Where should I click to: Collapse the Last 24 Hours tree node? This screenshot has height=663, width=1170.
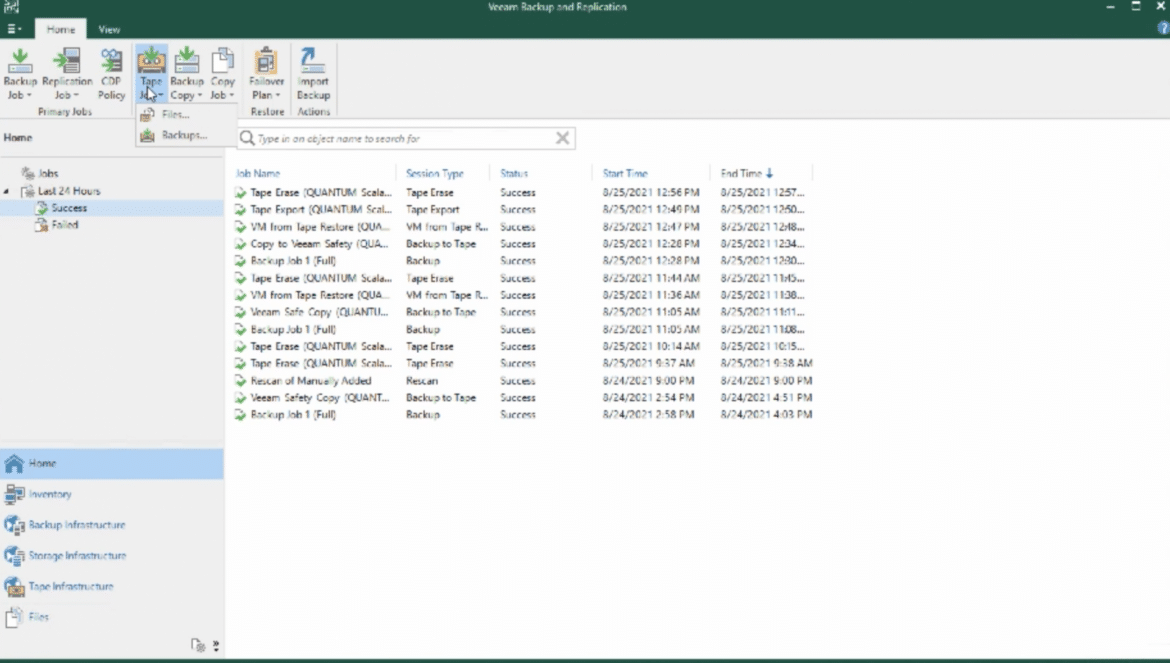tap(7, 192)
